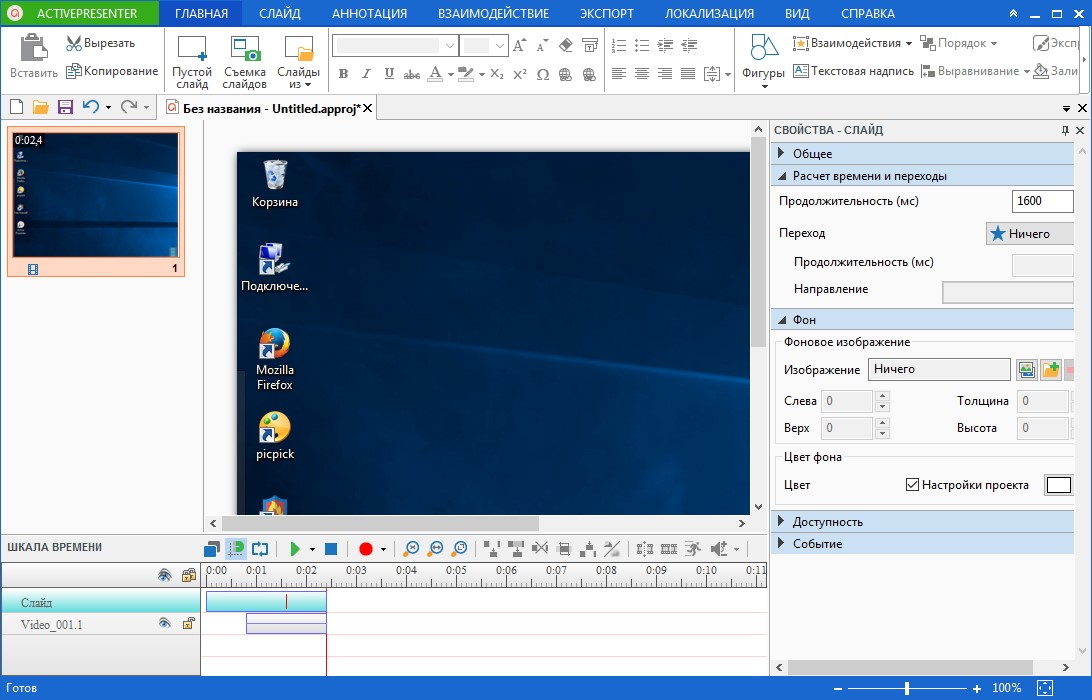Screen dimensions: 1092x700
Task: Click the Save icon in quick toolbar
Action: (65, 107)
